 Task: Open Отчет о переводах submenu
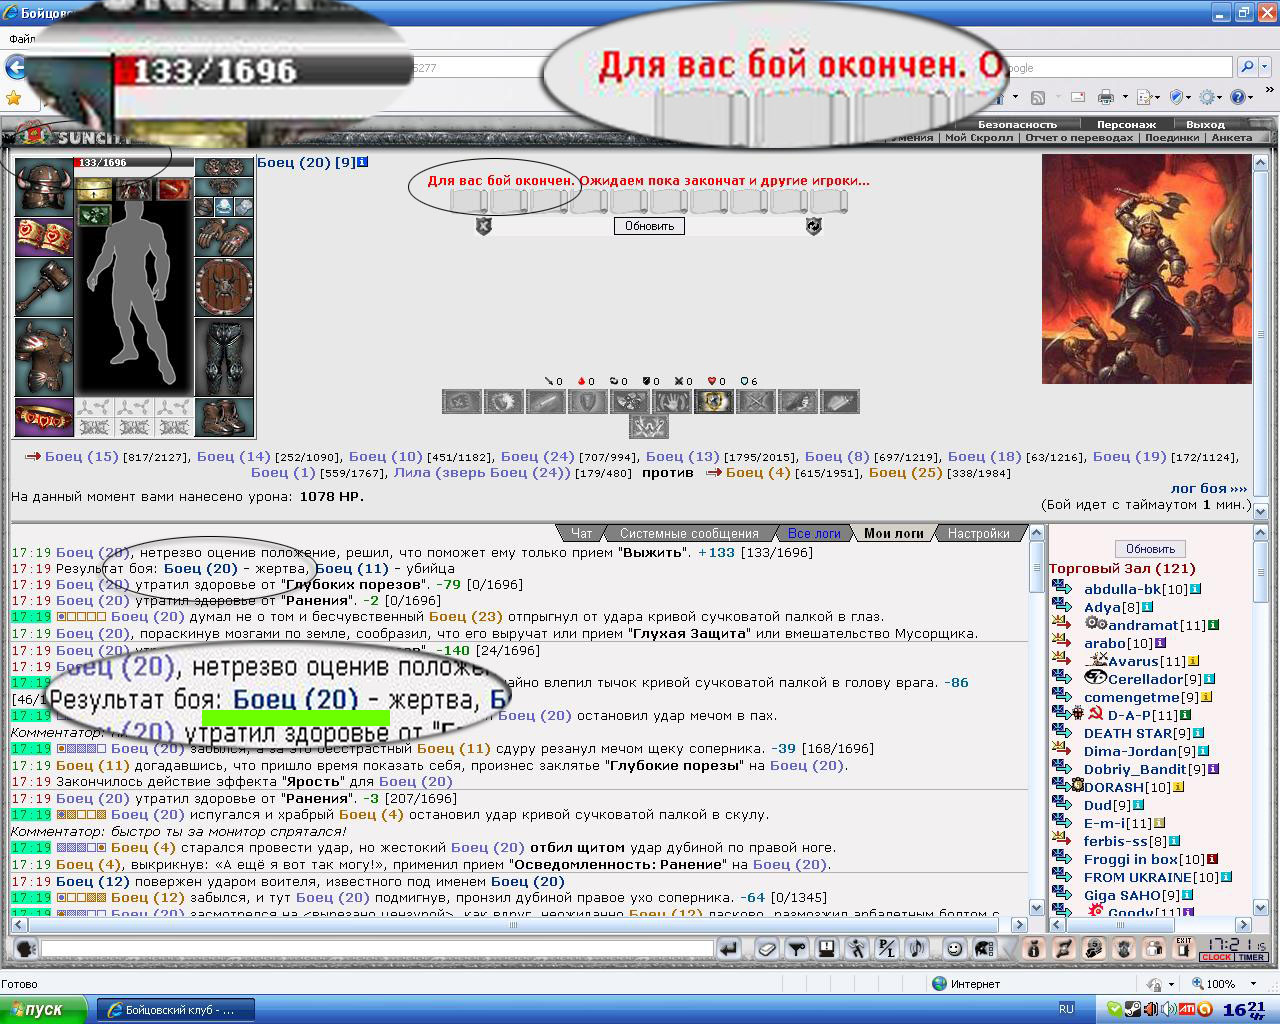1079,138
